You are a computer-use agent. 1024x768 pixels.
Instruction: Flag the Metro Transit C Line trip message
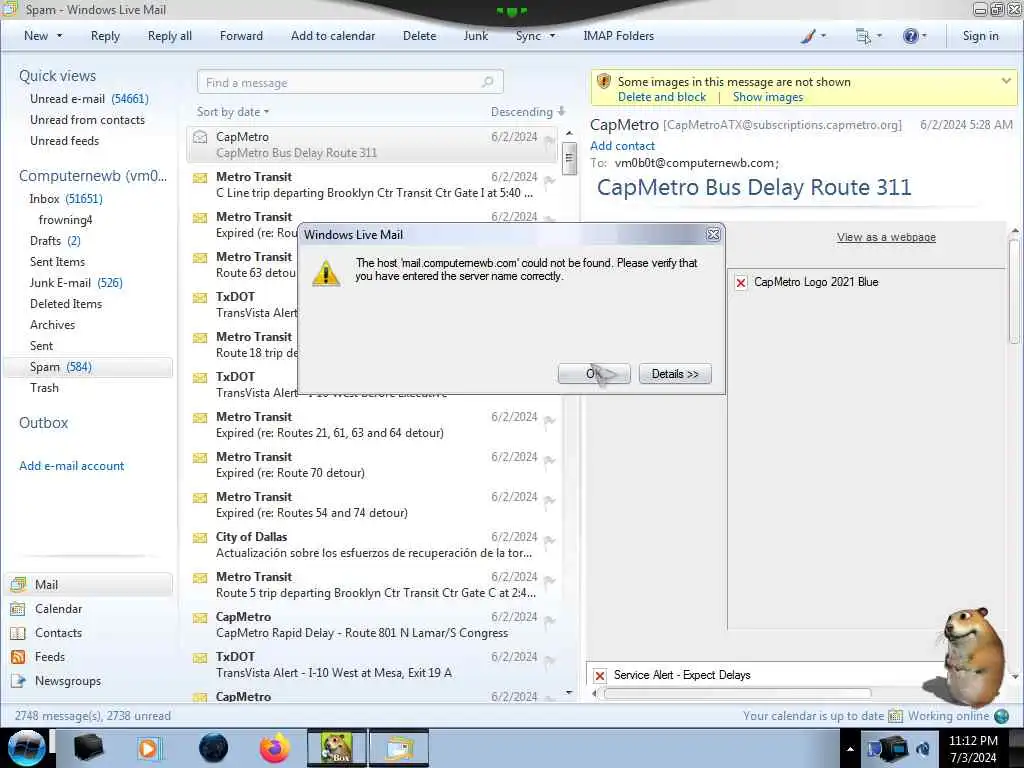549,180
